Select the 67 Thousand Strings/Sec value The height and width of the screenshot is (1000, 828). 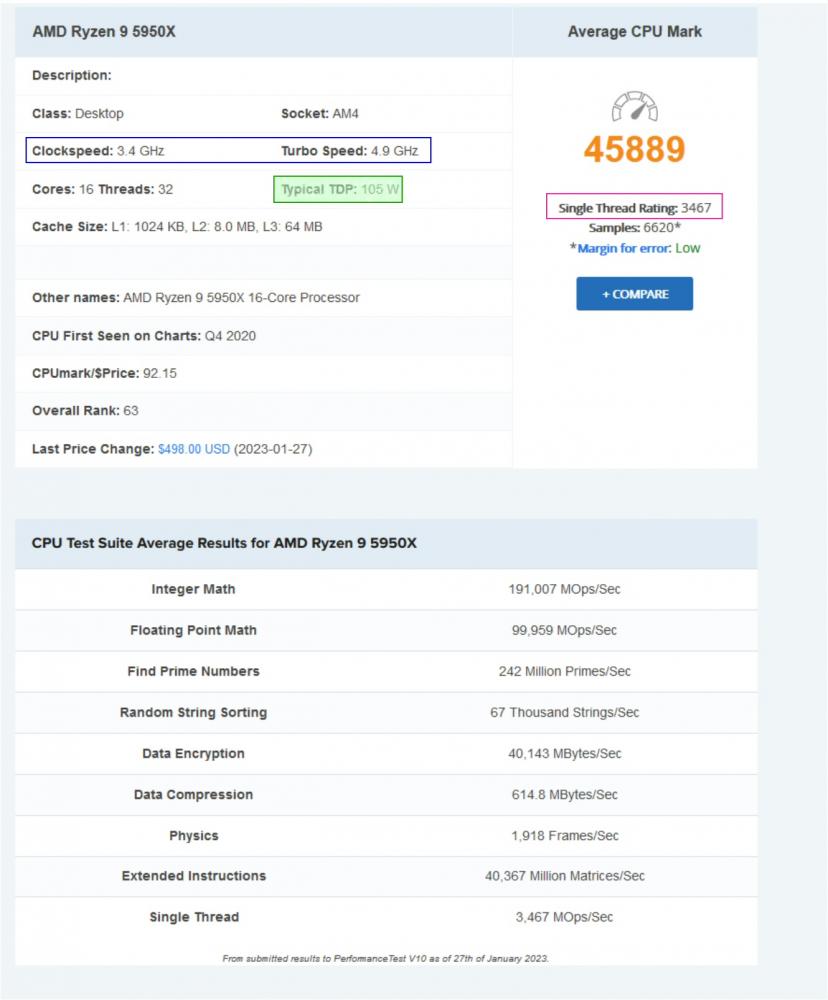pyautogui.click(x=565, y=712)
